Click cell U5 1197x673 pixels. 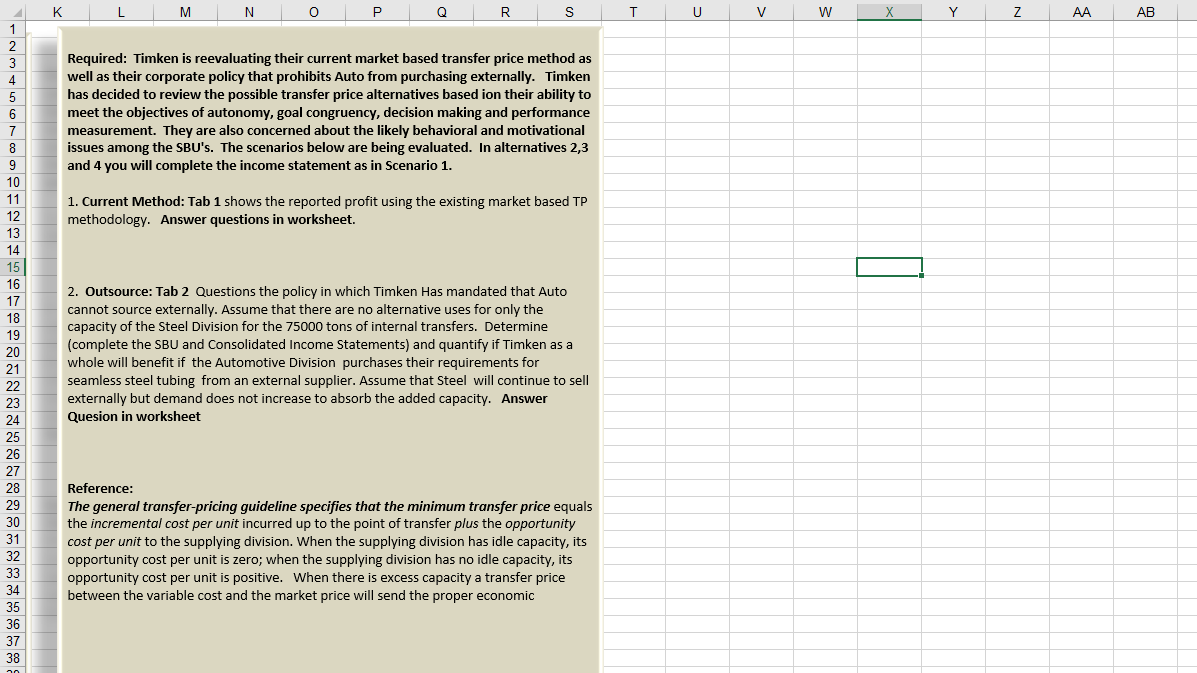[x=697, y=97]
